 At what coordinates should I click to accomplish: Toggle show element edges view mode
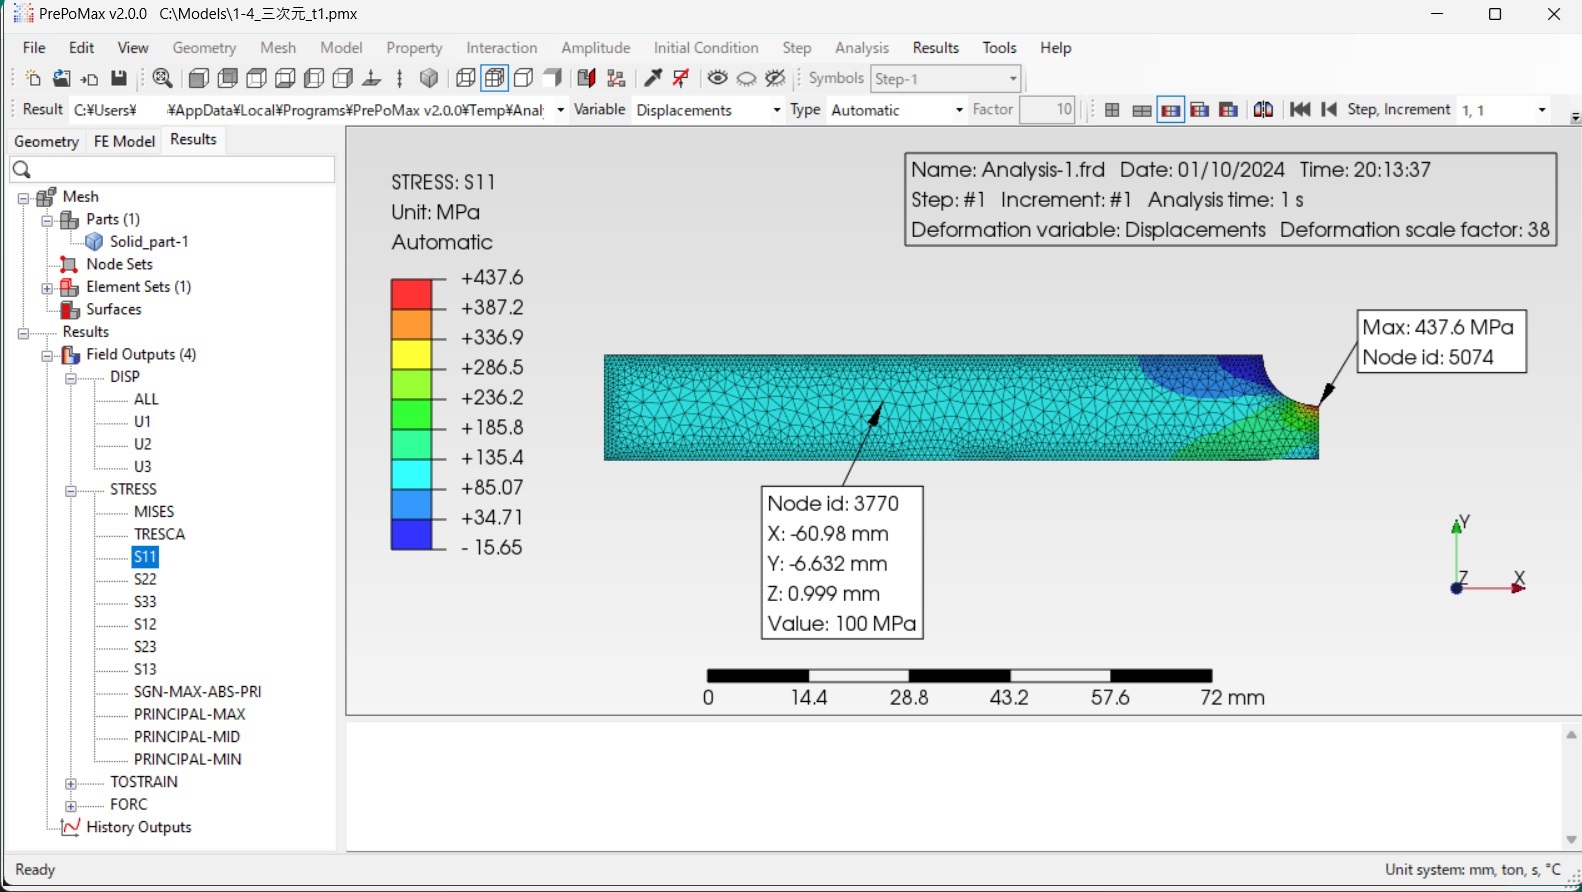[494, 79]
